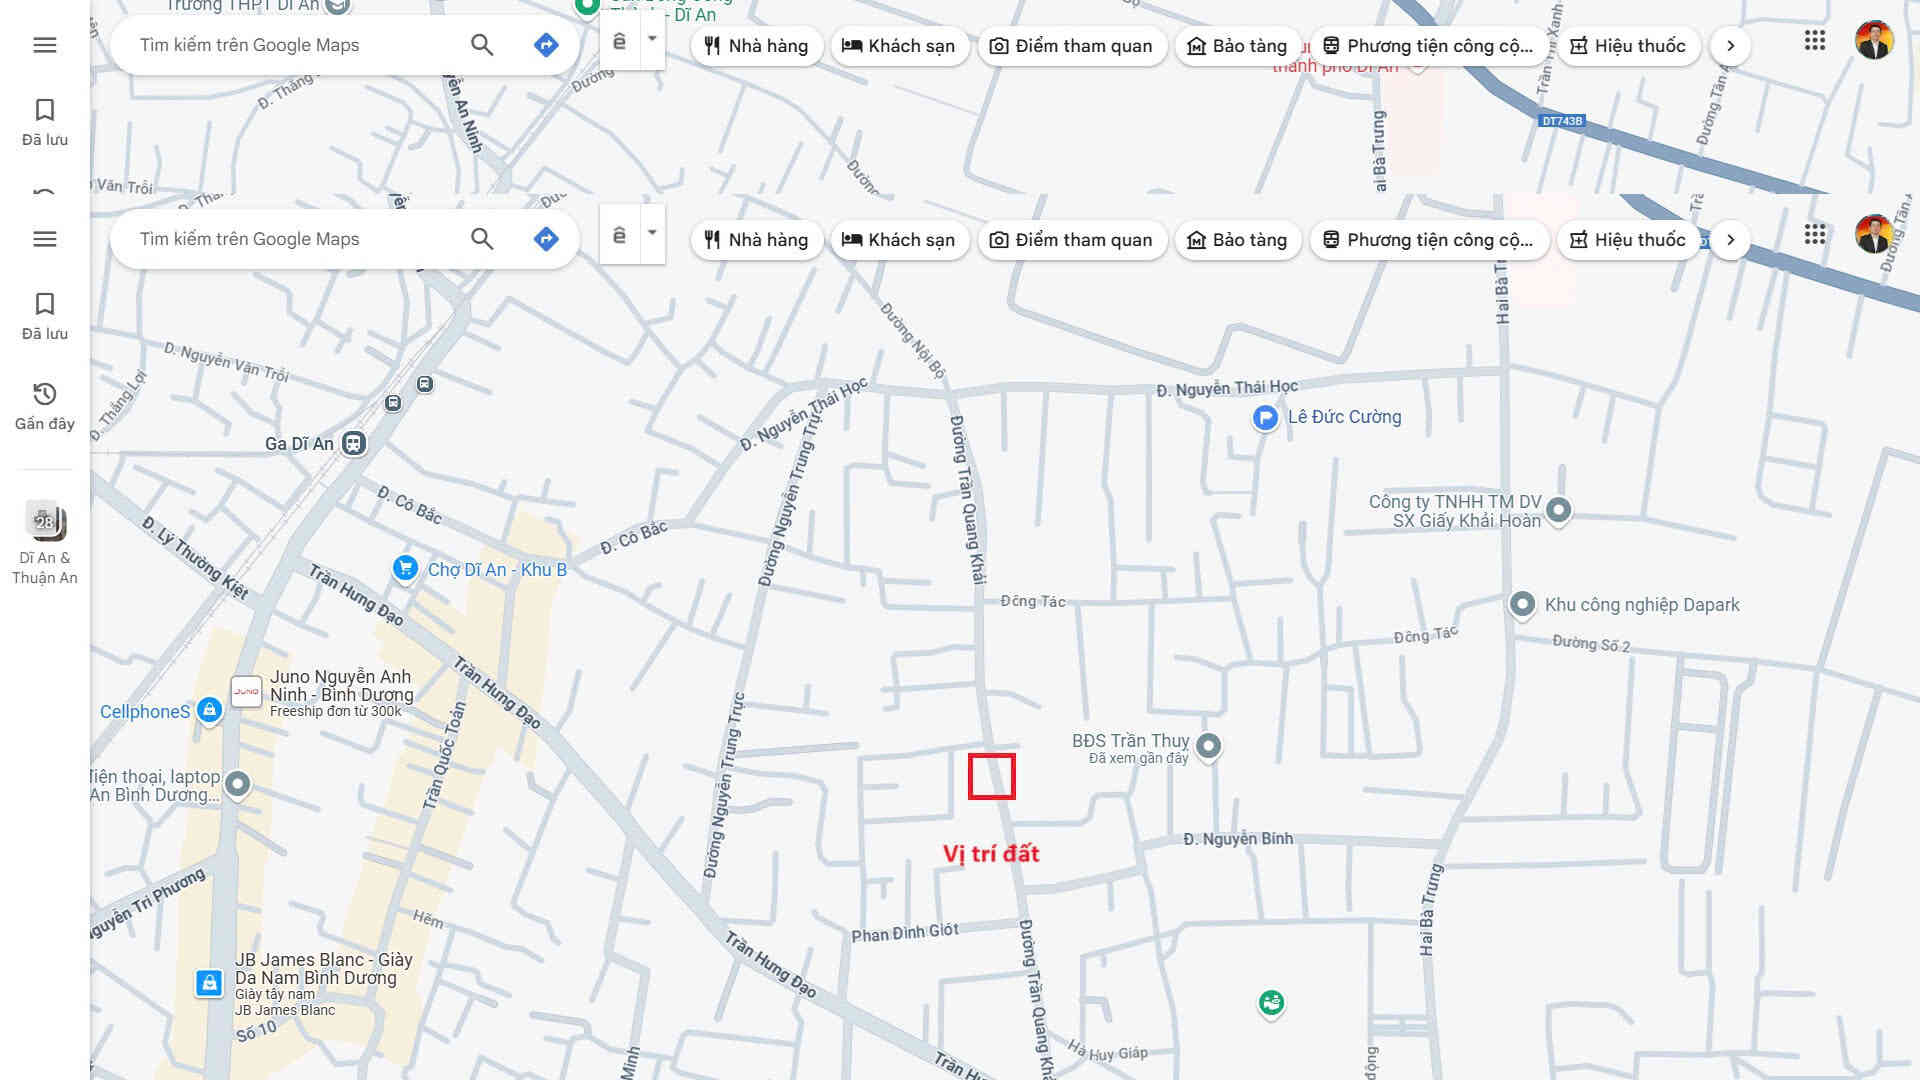1920x1080 pixels.
Task: Expand the upper layer options dropdown arrow
Action: pyautogui.click(x=652, y=39)
